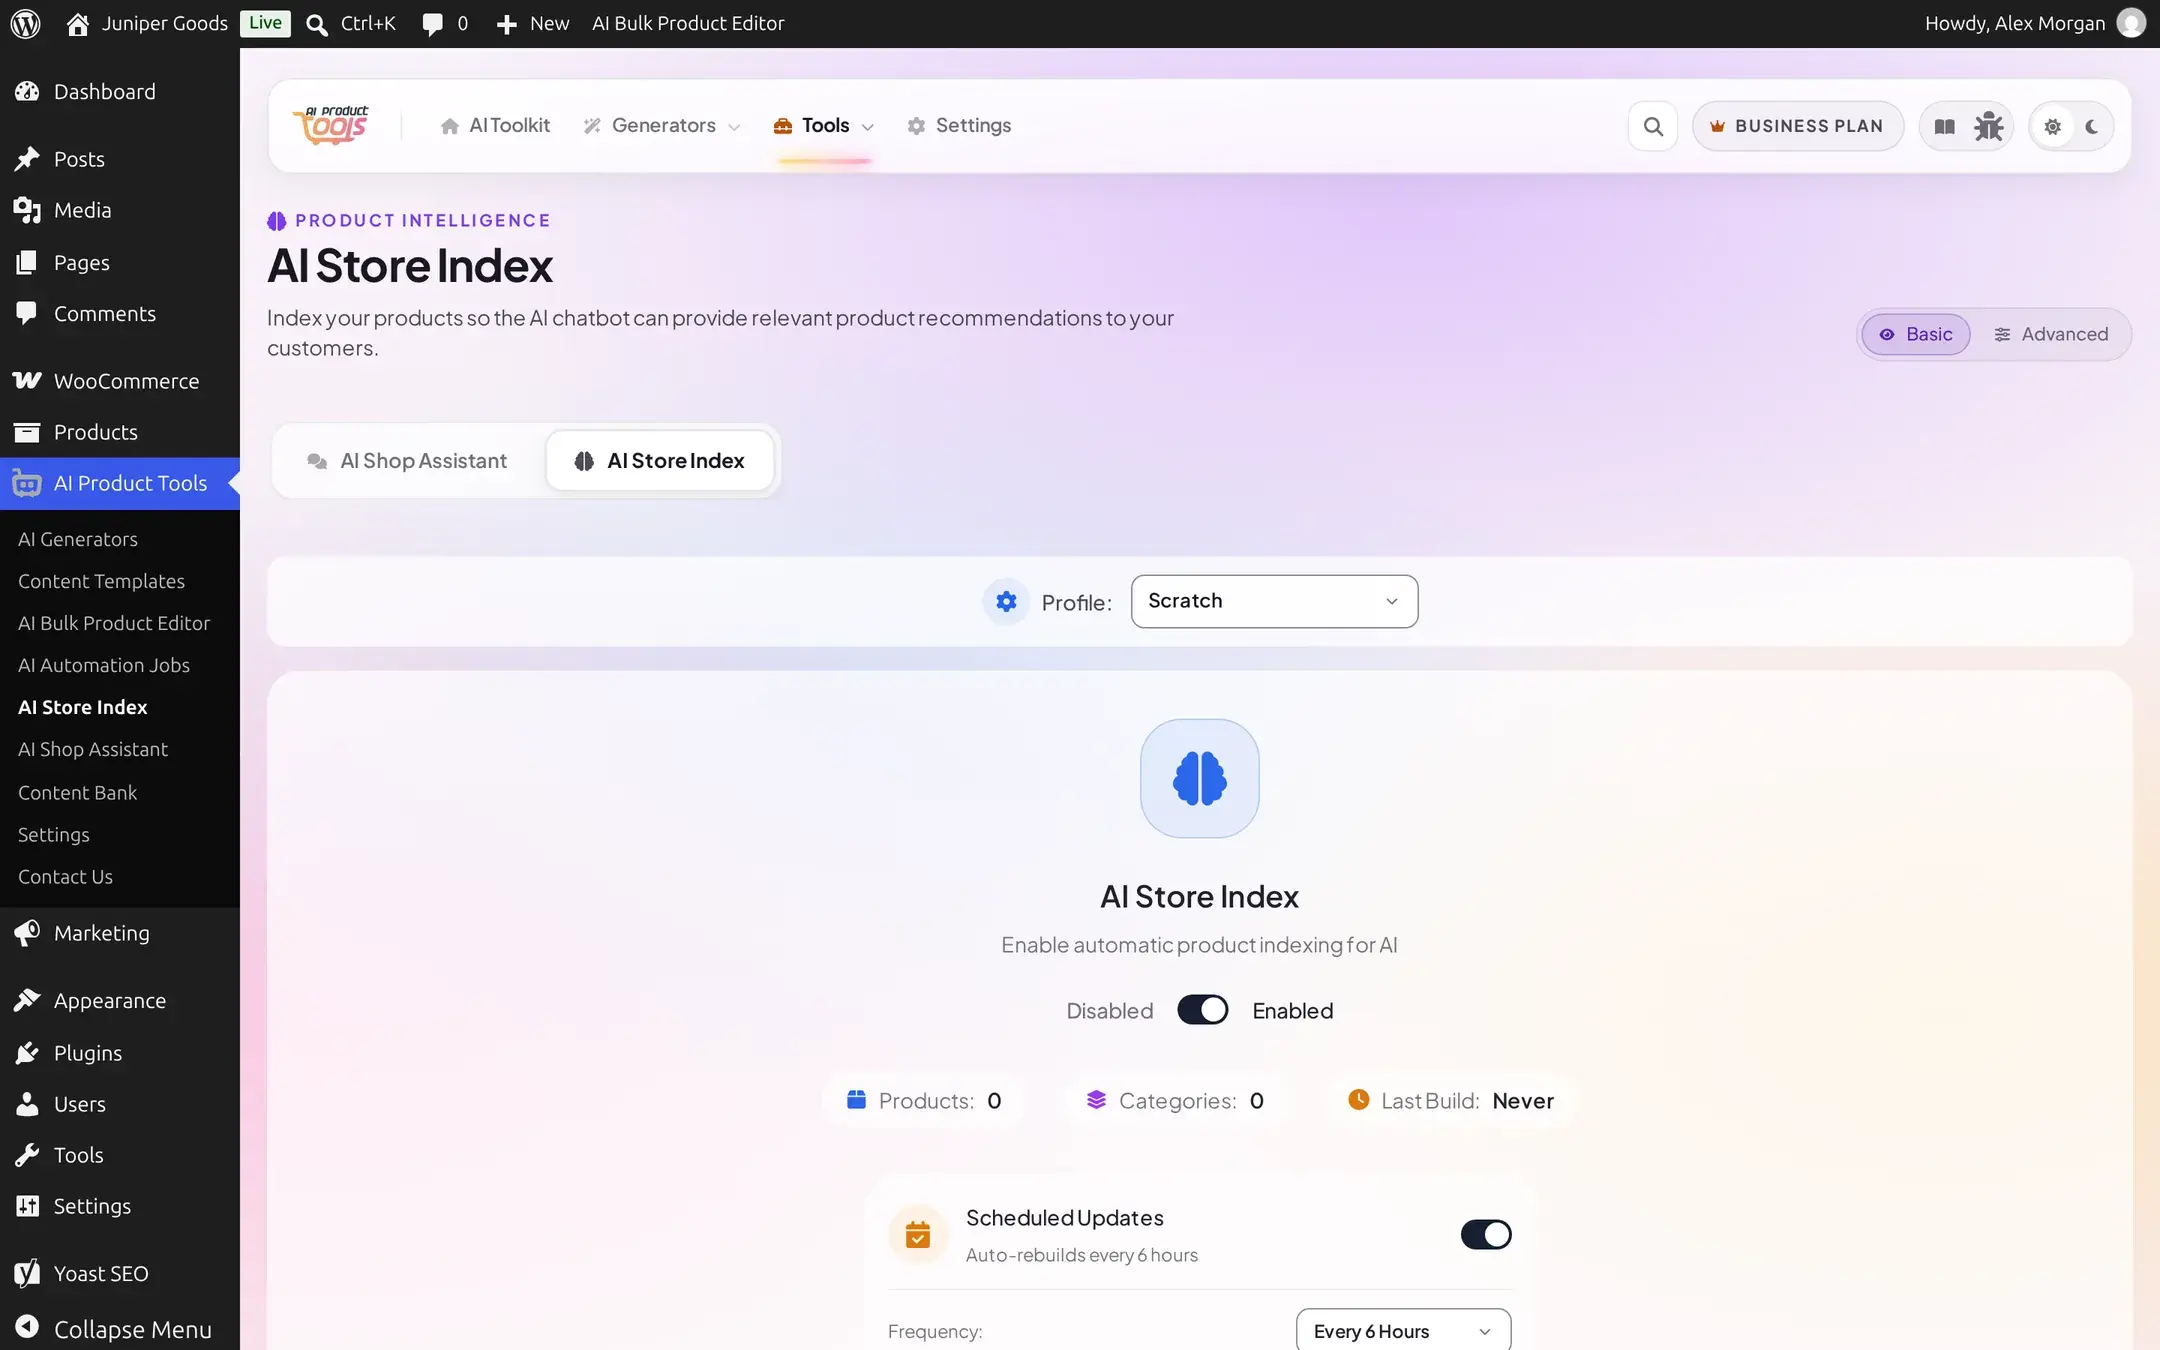Open AI Bulk Product Editor admin bar link
The height and width of the screenshot is (1350, 2160).
point(688,23)
